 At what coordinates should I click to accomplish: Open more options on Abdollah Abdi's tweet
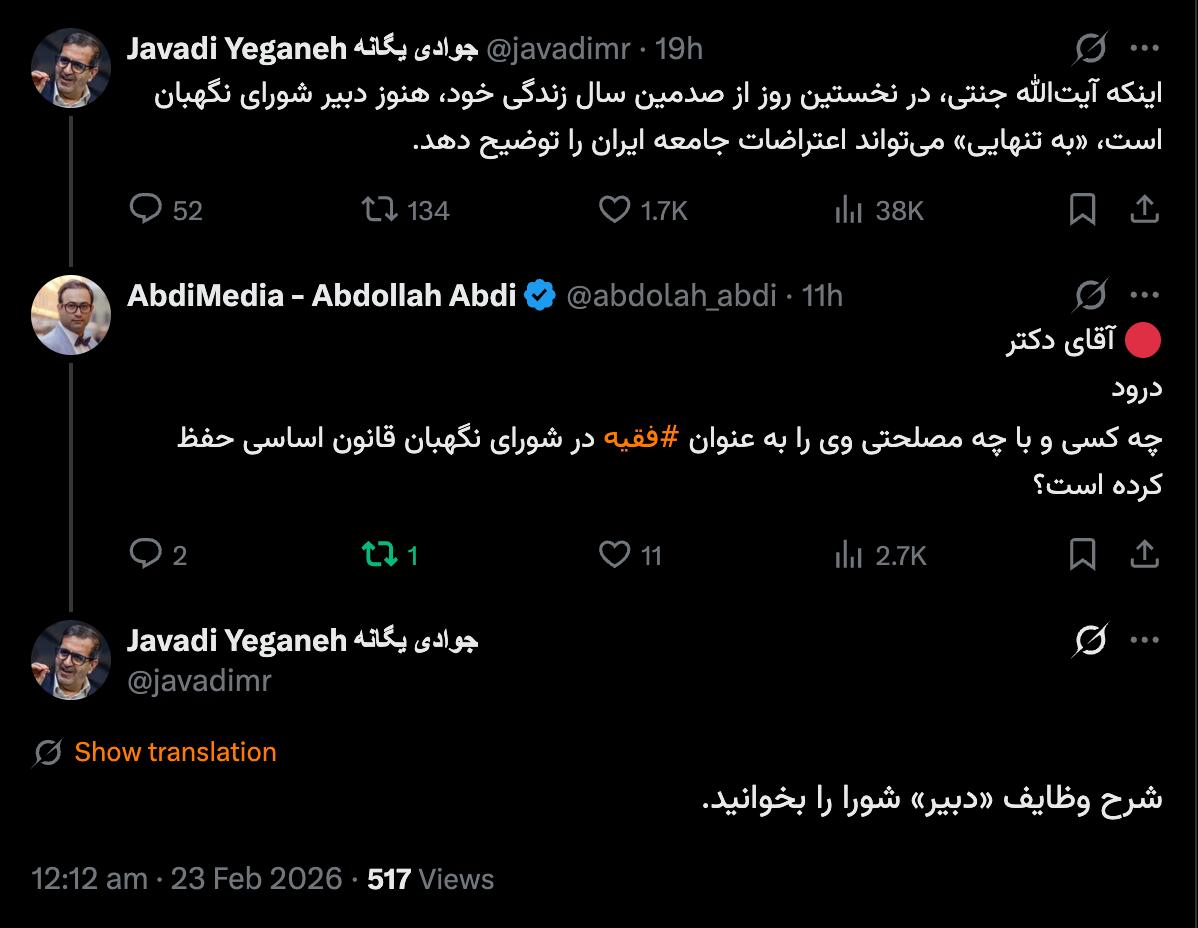pos(1144,295)
